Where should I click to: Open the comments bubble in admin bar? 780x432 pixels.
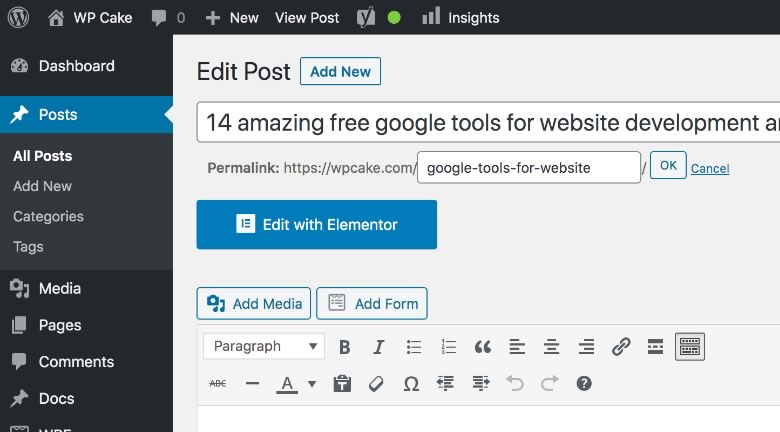(168, 18)
